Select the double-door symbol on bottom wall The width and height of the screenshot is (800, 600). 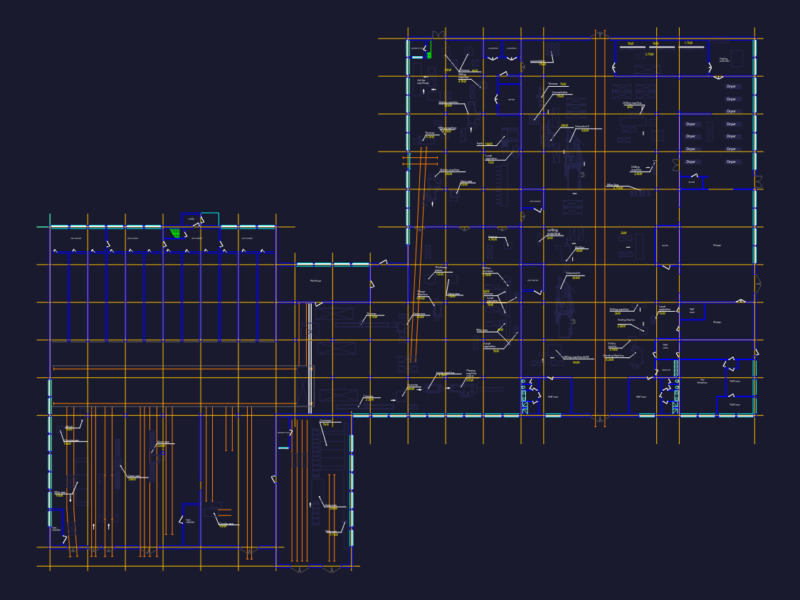600,420
